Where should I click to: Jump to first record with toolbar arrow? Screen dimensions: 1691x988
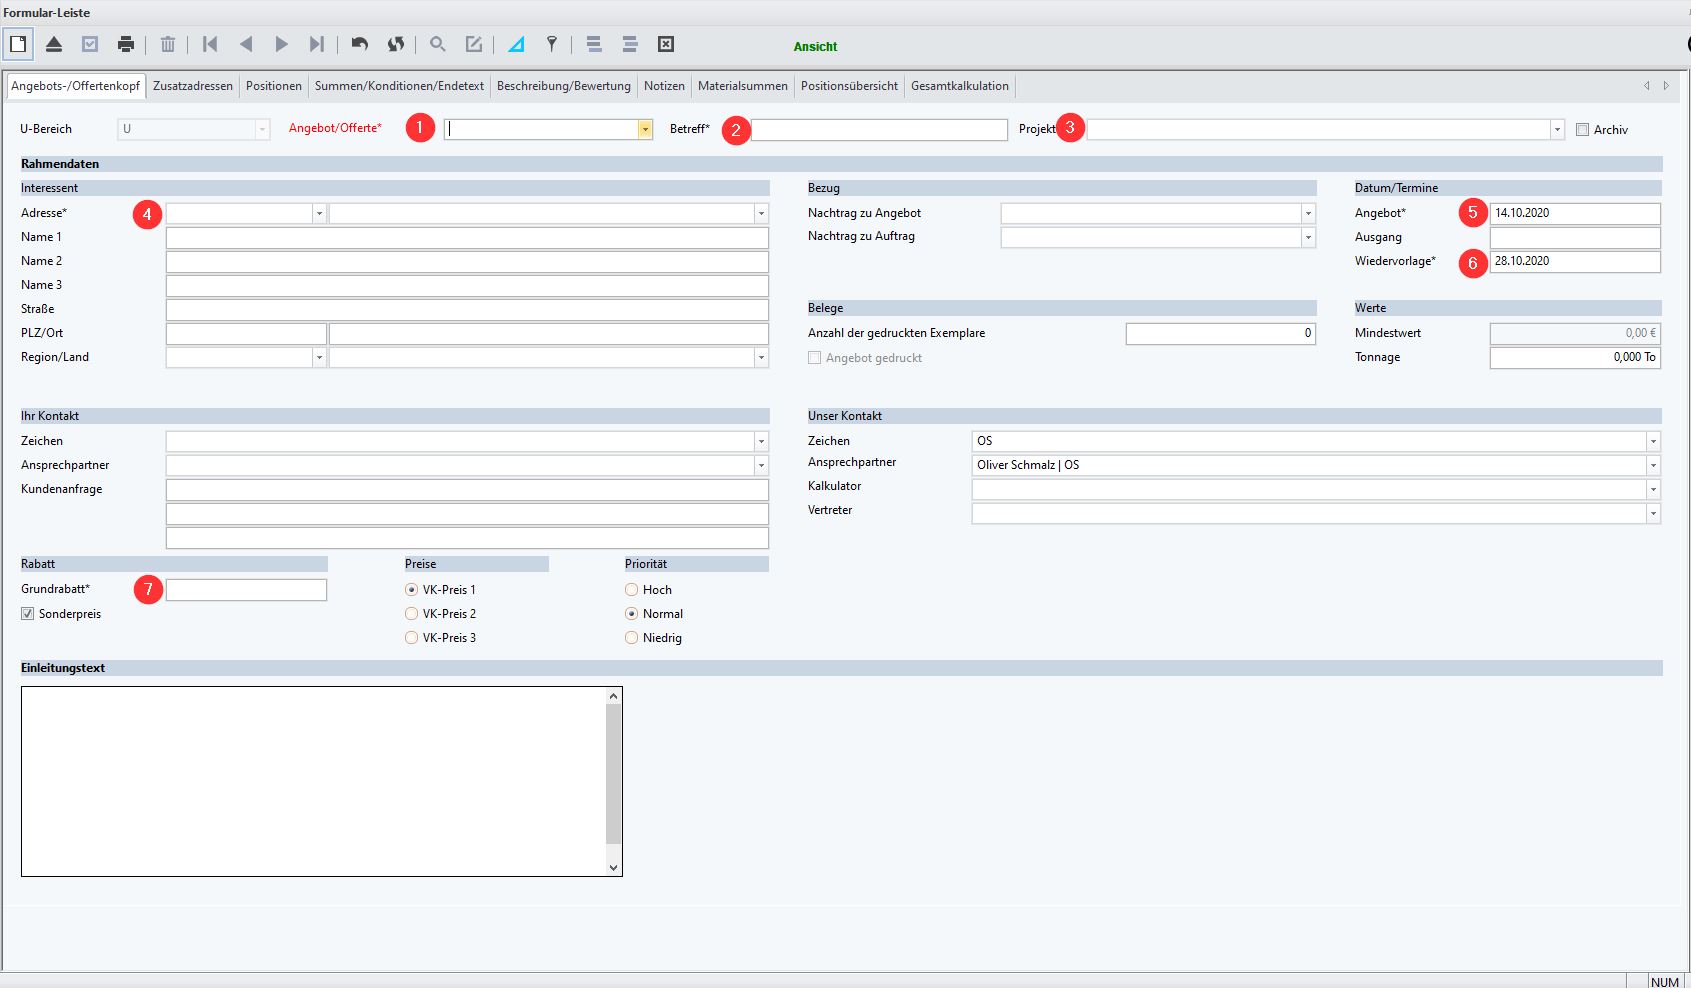point(210,44)
